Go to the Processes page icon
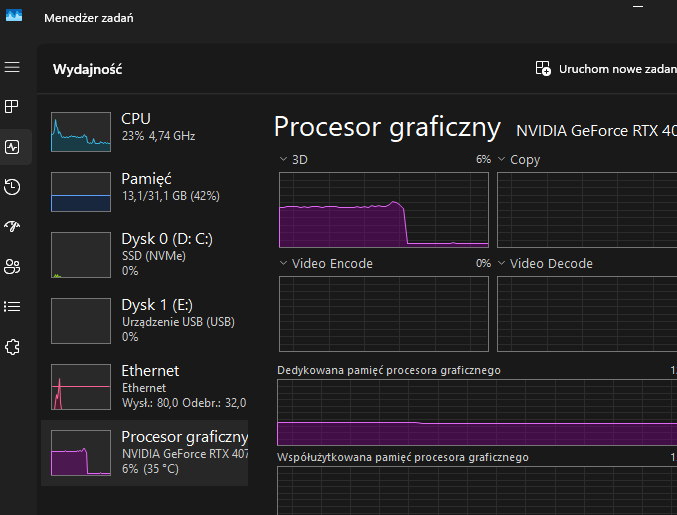677x515 pixels. click(12, 107)
